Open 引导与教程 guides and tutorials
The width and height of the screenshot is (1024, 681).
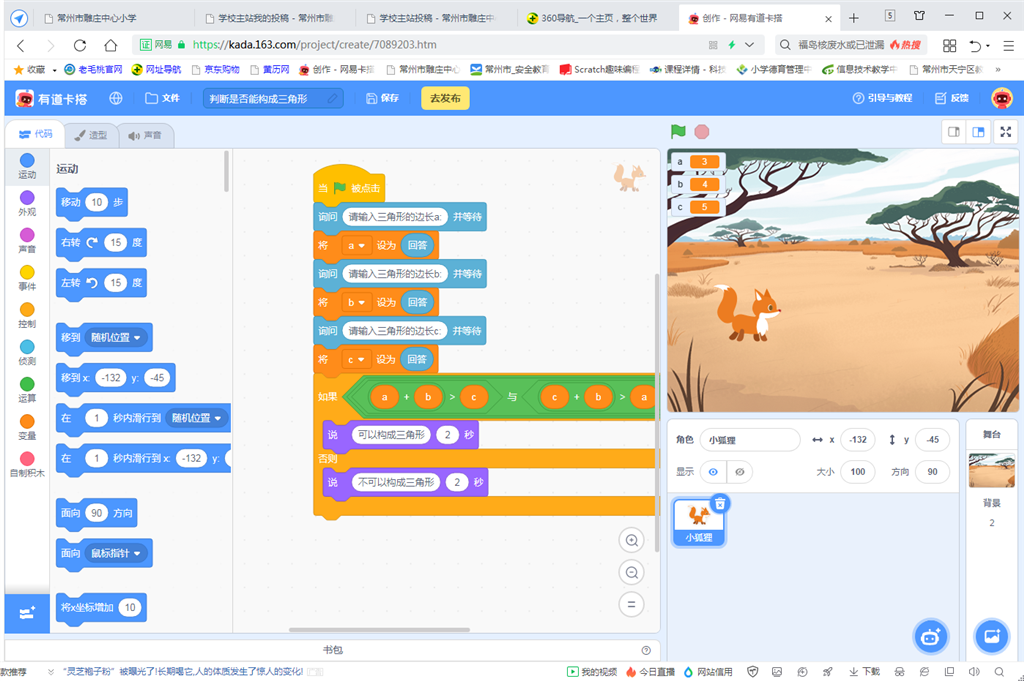[882, 99]
